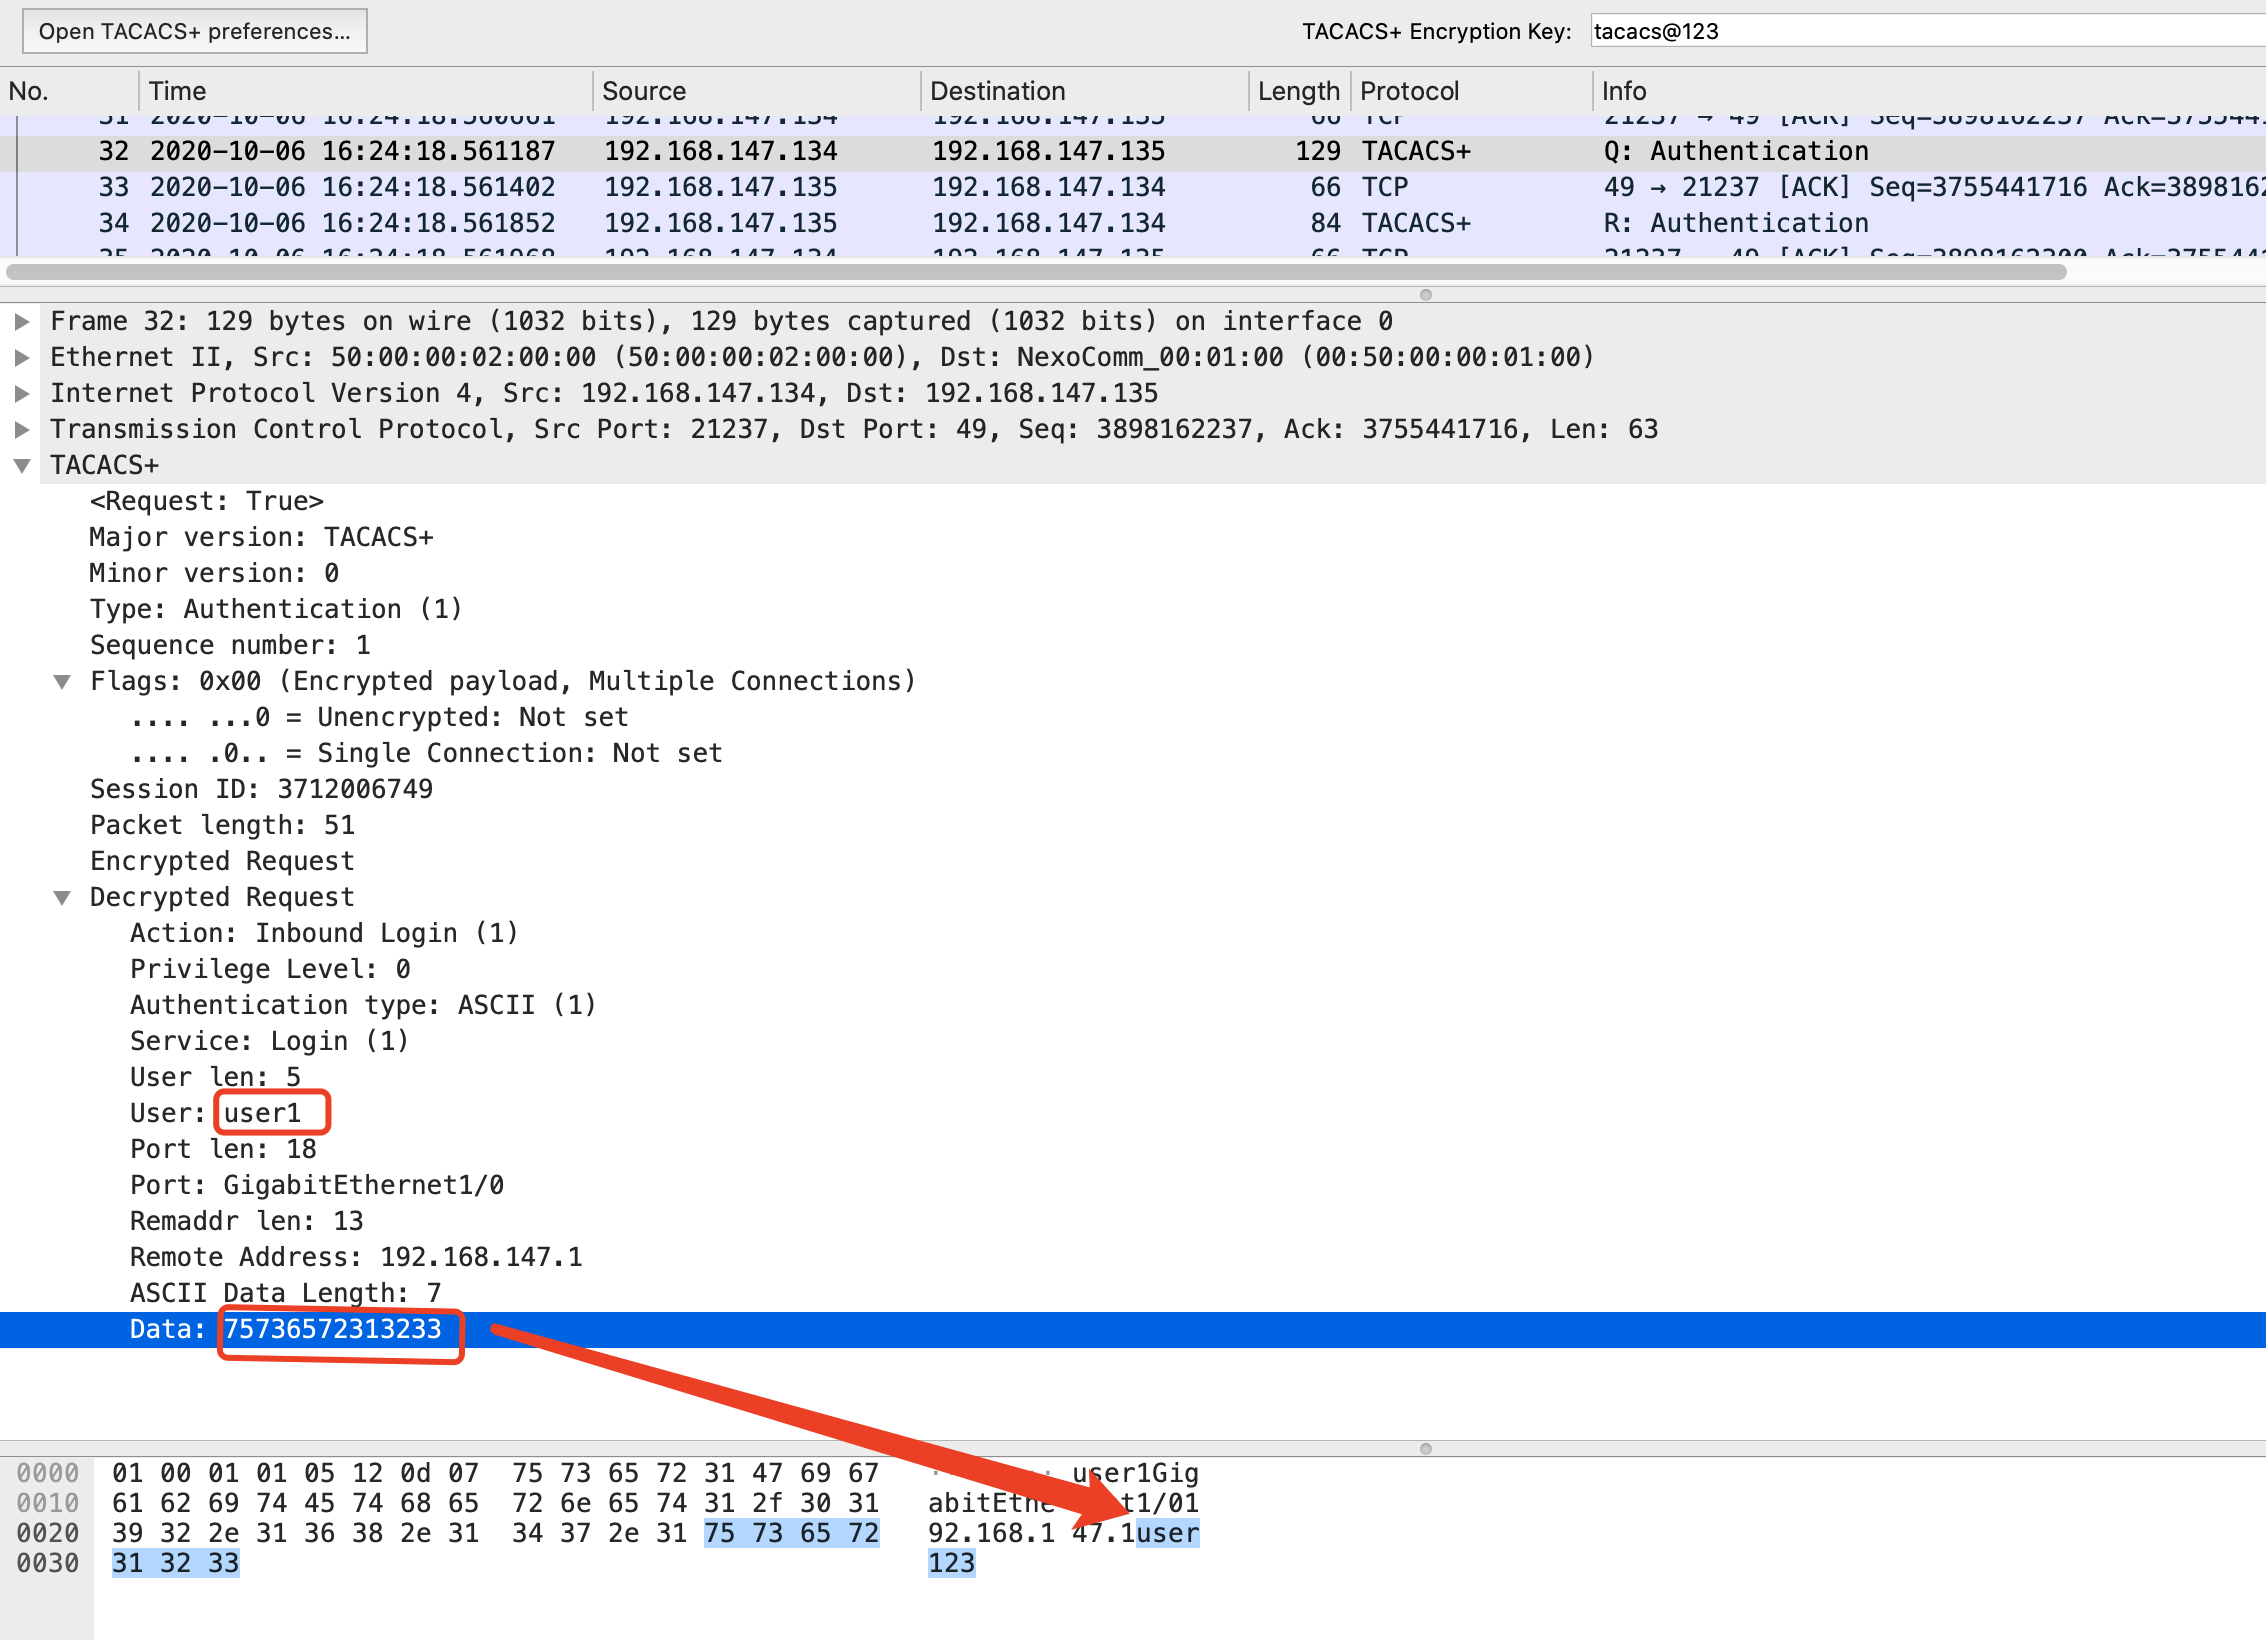This screenshot has width=2266, height=1640.
Task: Select Single Connection: Not set line
Action: [x=427, y=753]
